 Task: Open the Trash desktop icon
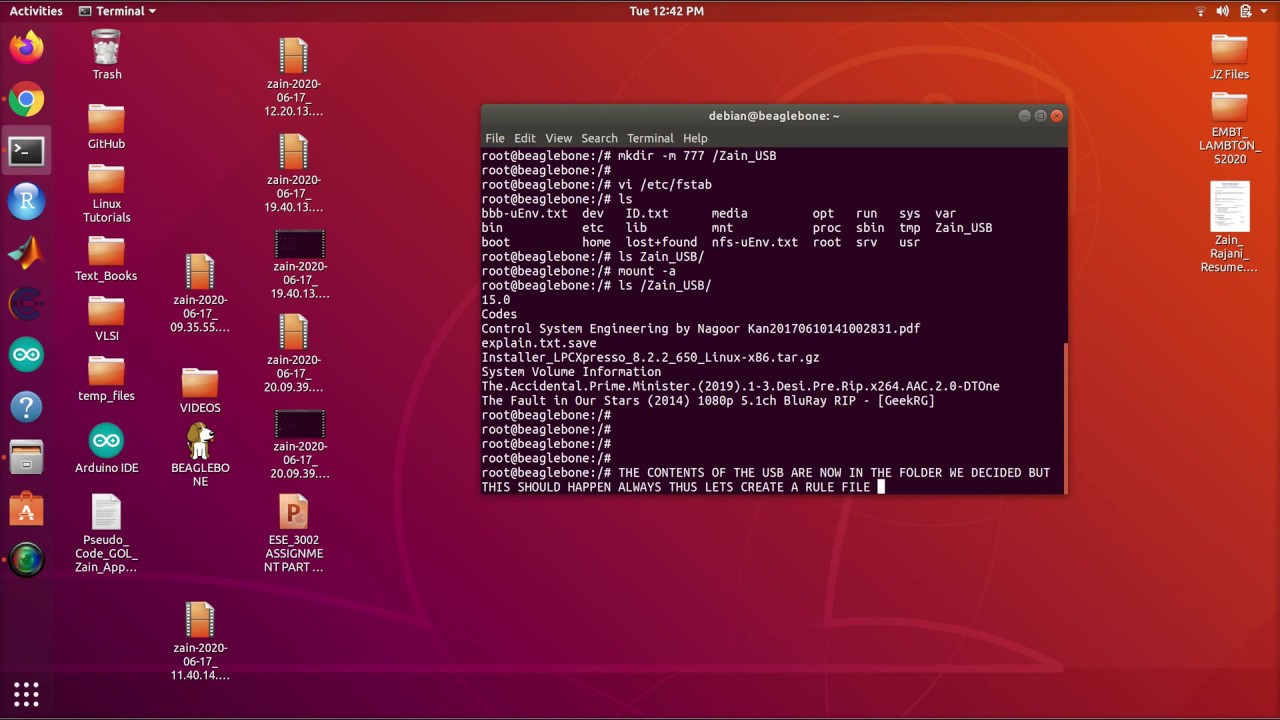click(106, 55)
